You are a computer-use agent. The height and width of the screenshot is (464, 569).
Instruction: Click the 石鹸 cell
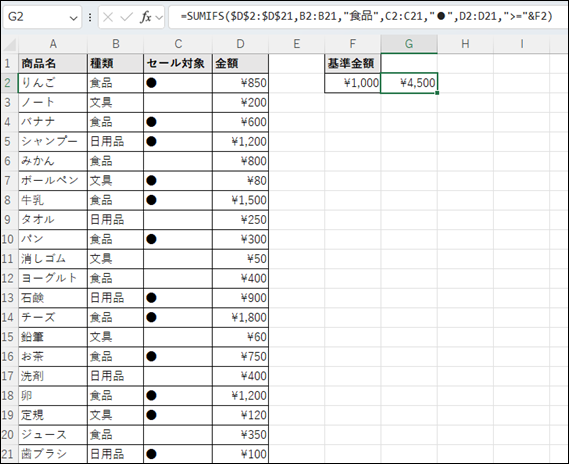click(x=53, y=298)
